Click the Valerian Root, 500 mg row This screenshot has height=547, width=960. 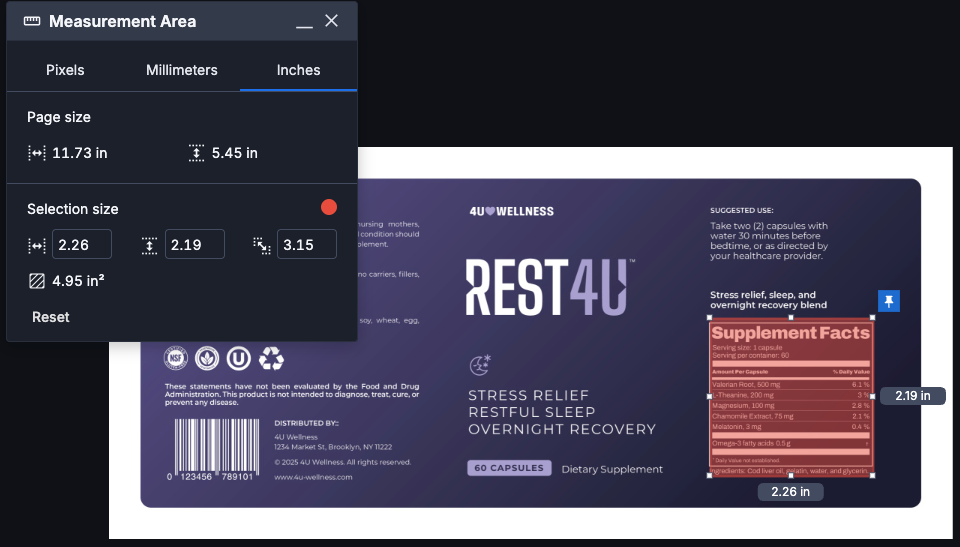[790, 385]
